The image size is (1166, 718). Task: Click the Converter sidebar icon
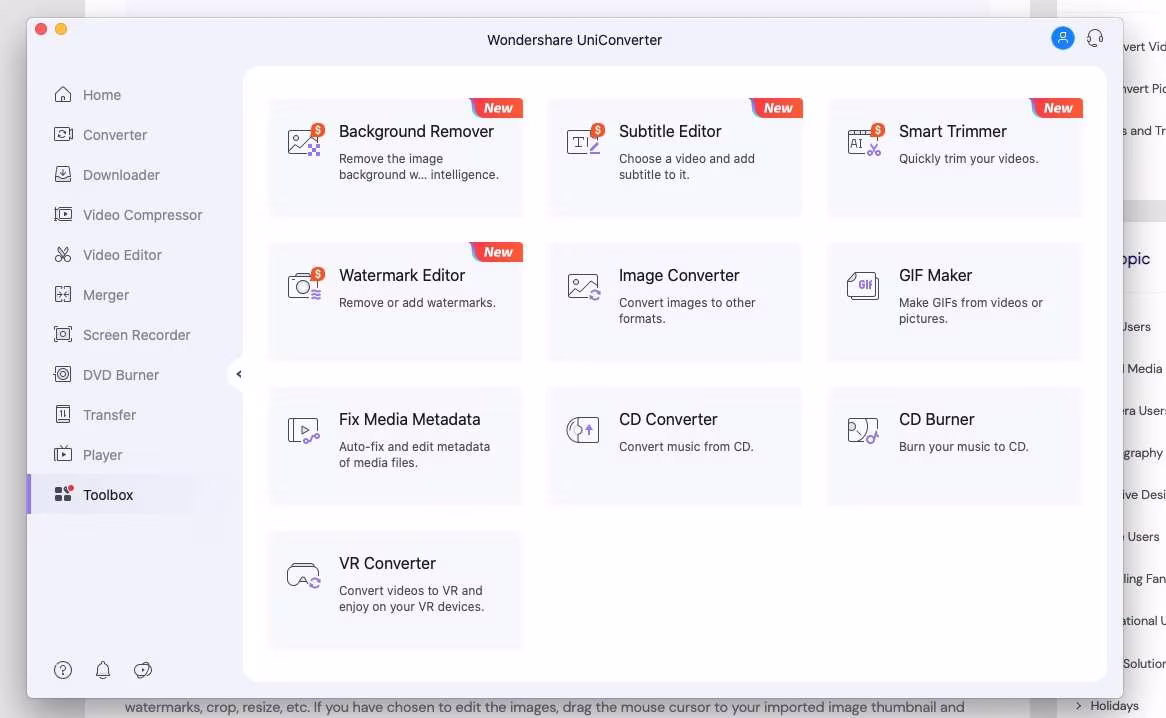tap(63, 135)
